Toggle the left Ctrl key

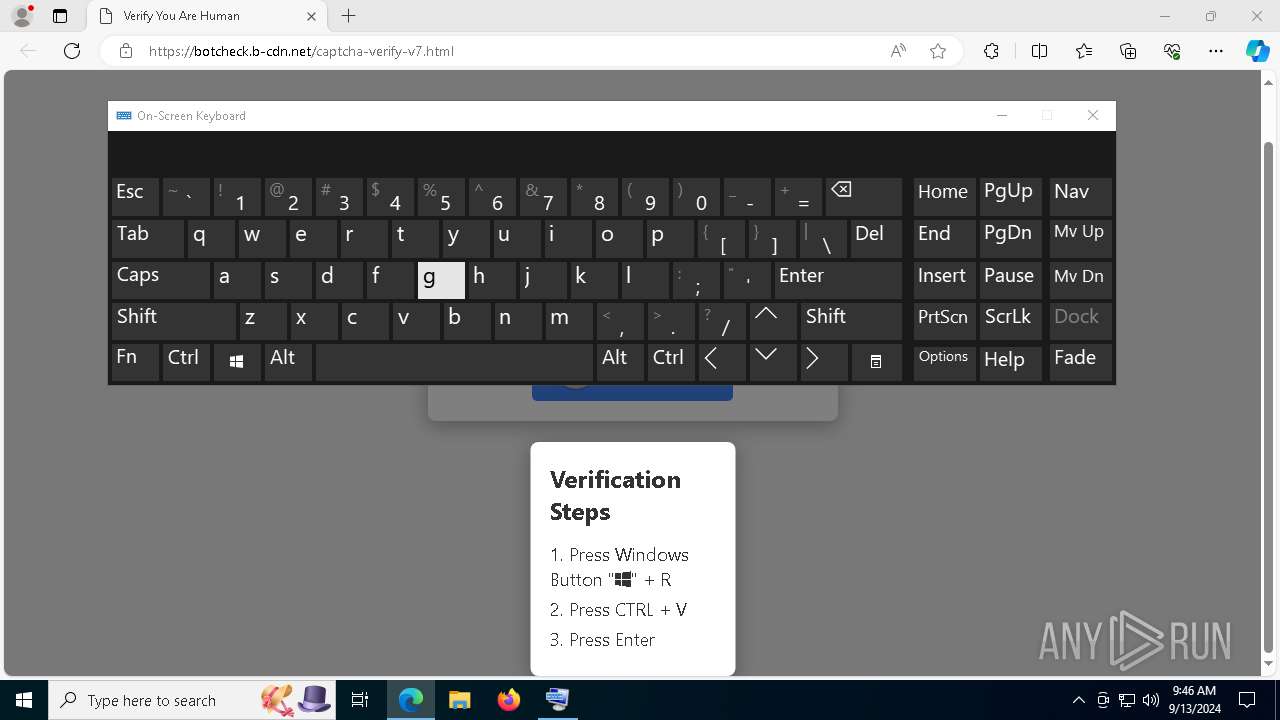pos(187,361)
